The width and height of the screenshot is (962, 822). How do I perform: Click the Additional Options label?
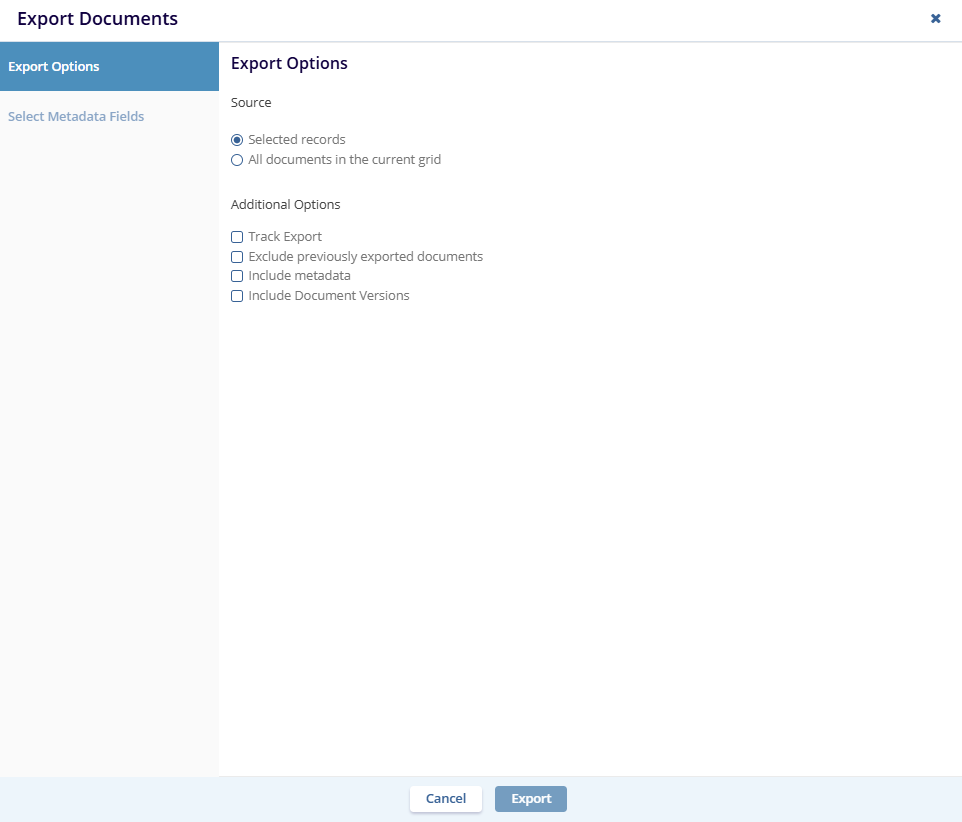[285, 204]
